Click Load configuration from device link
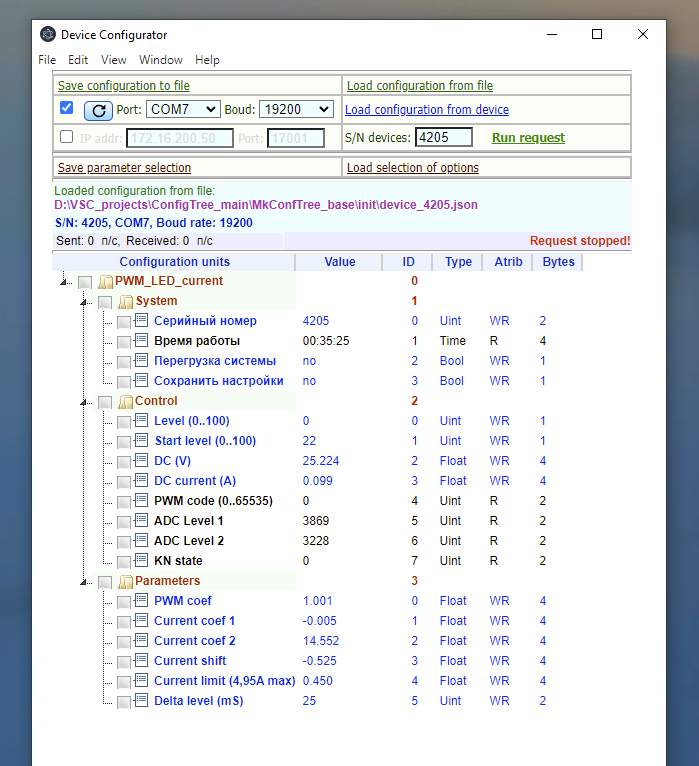The width and height of the screenshot is (699, 766). (x=427, y=109)
